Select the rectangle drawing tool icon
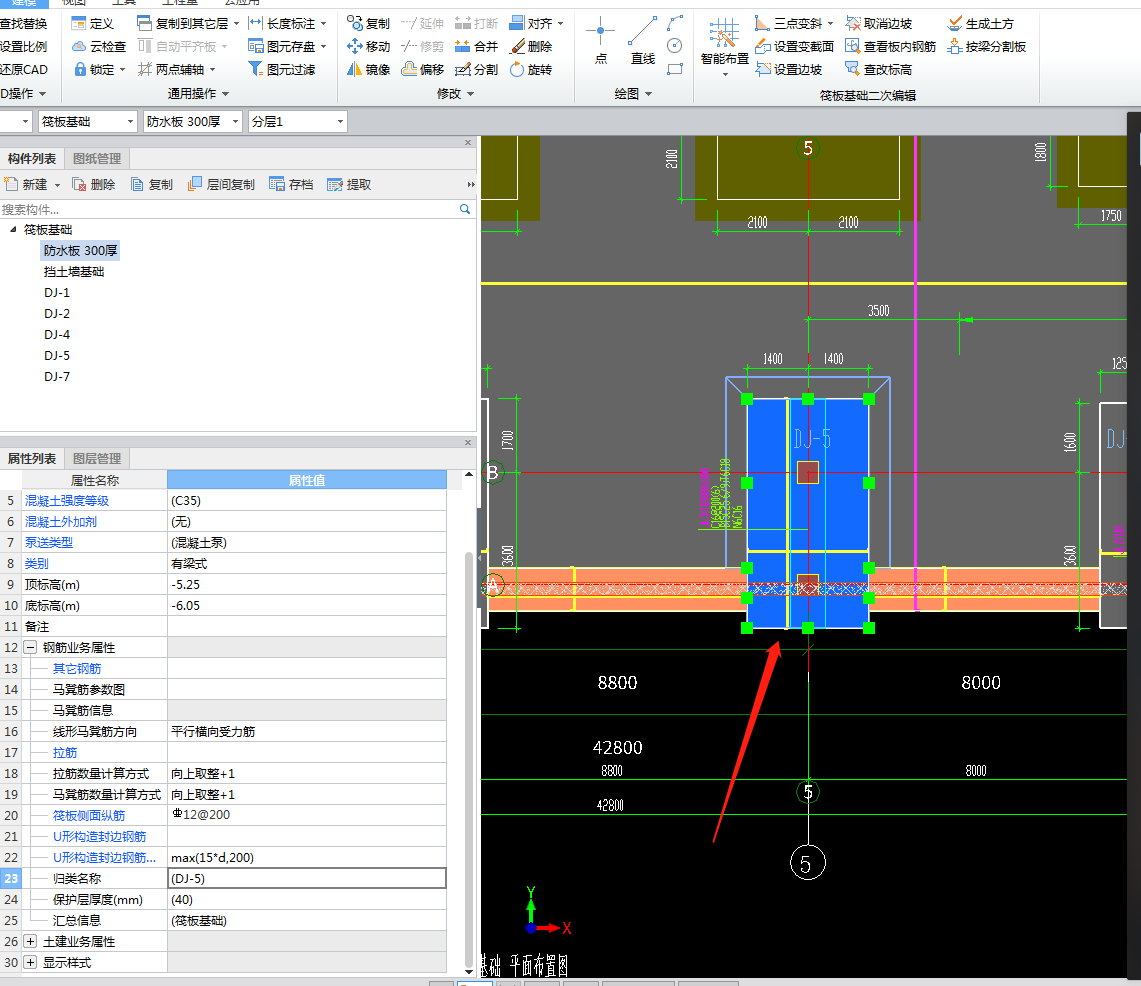Image resolution: width=1141 pixels, height=986 pixels. coord(675,69)
